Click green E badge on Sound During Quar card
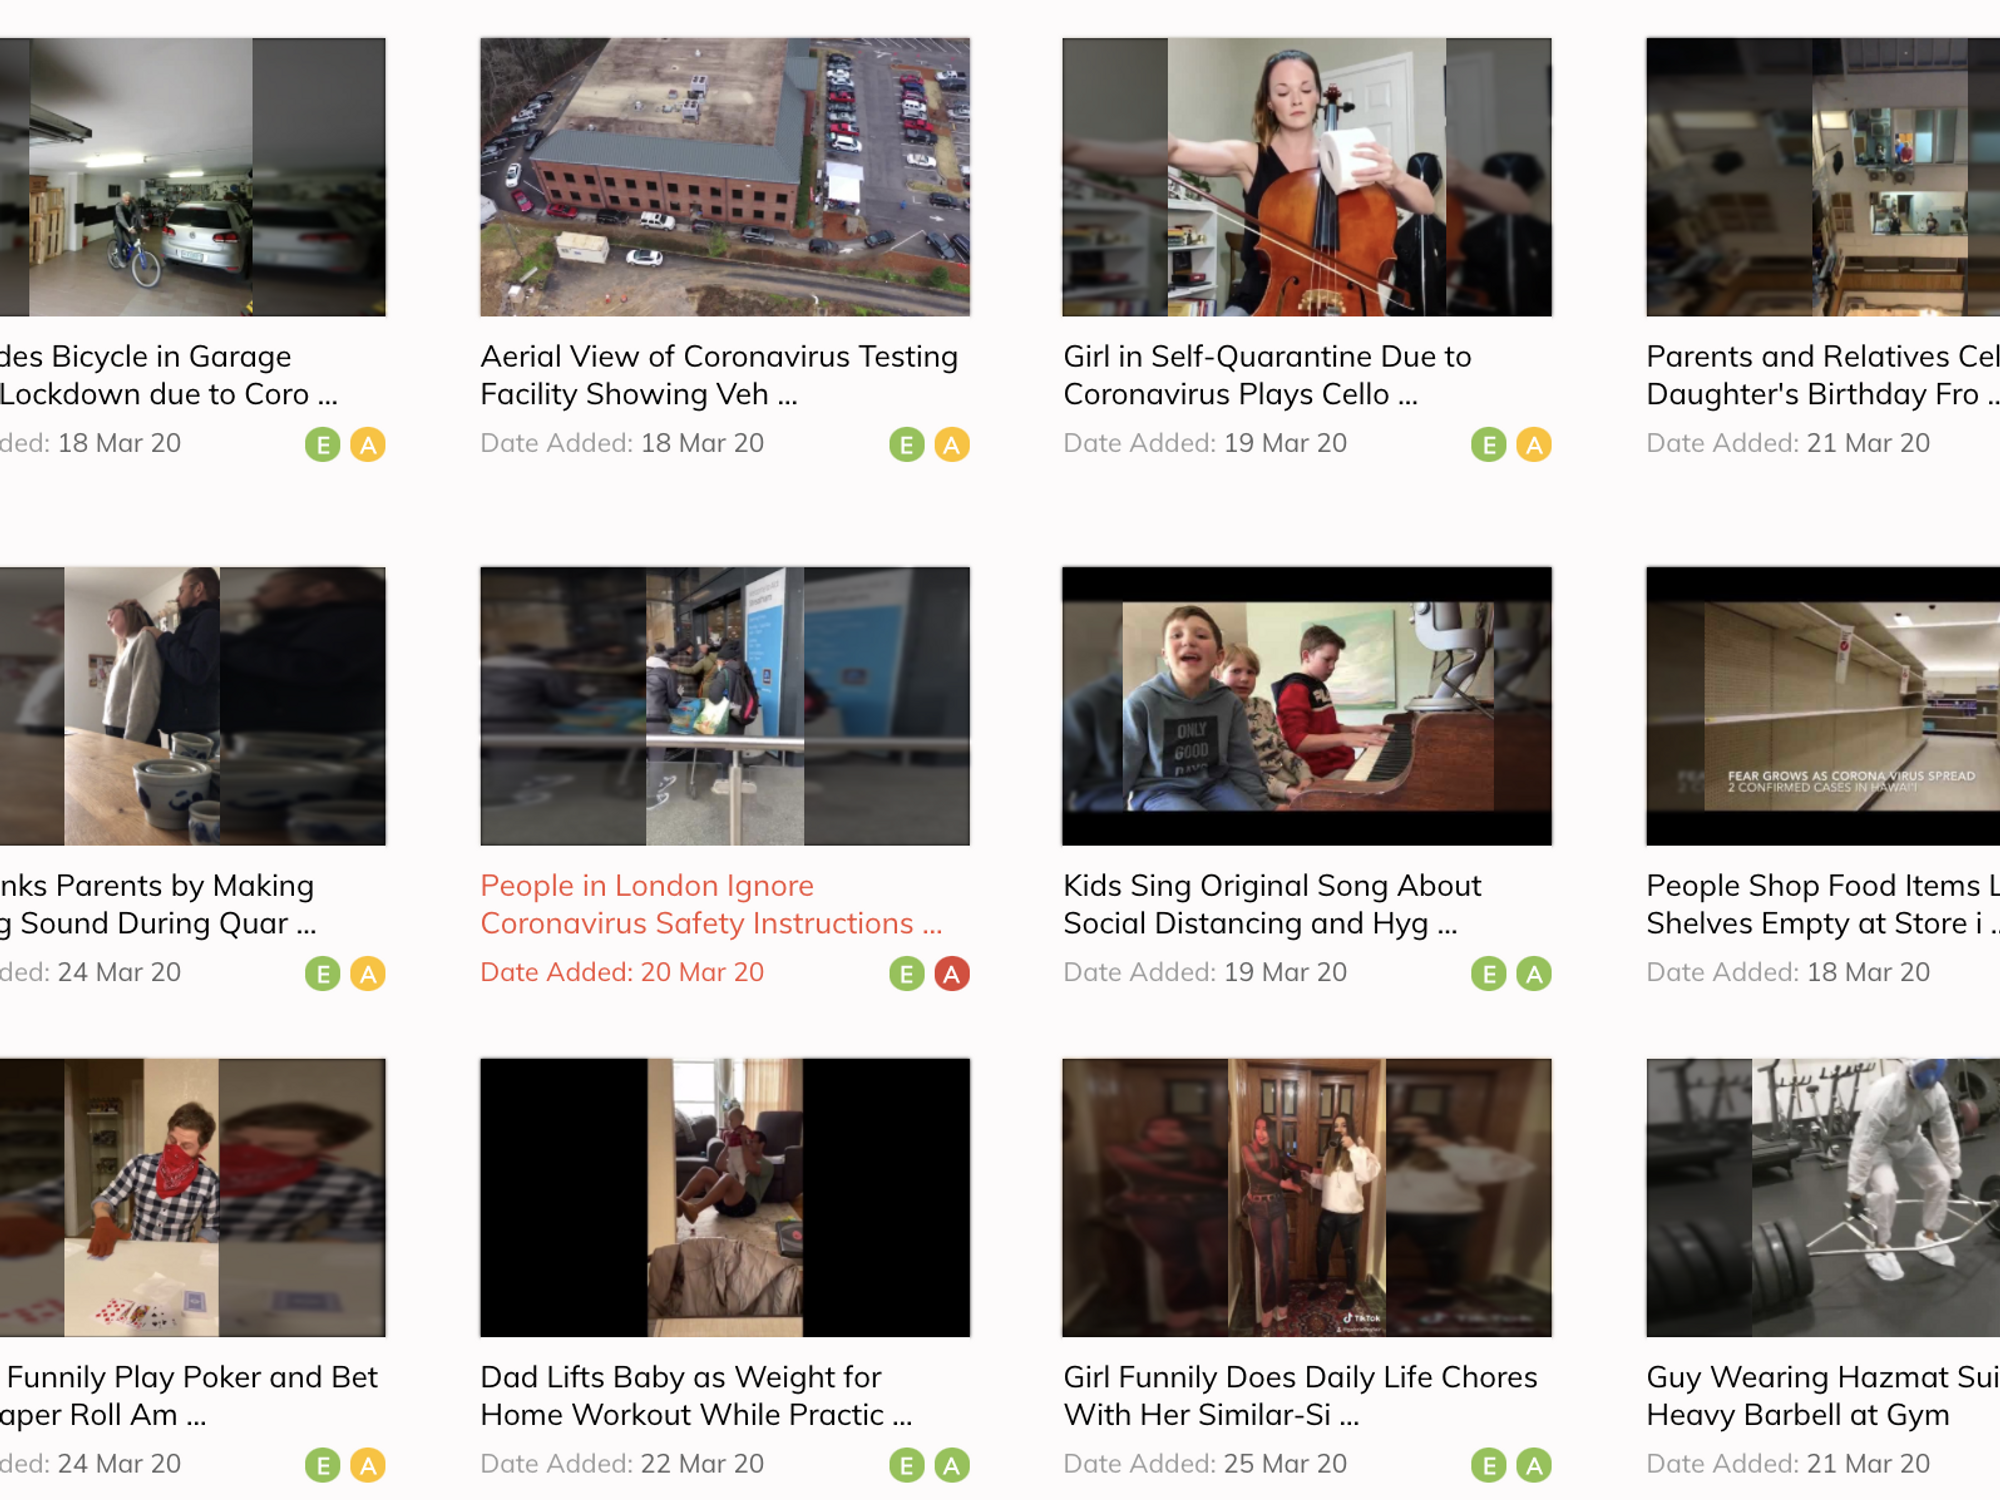The width and height of the screenshot is (2000, 1500). tap(322, 973)
